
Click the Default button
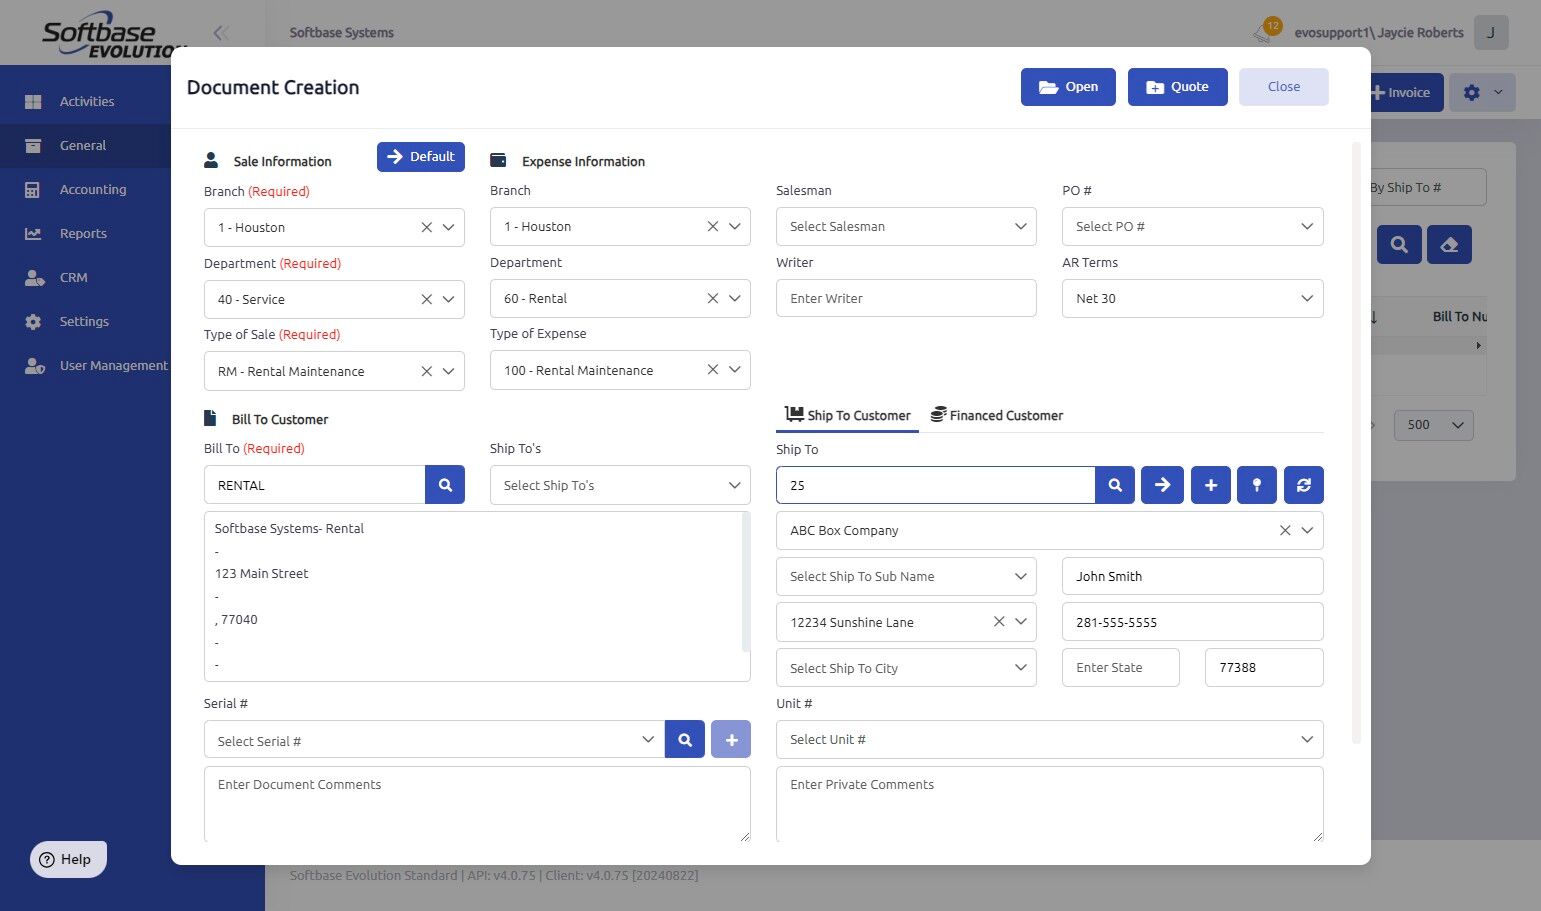click(x=420, y=157)
